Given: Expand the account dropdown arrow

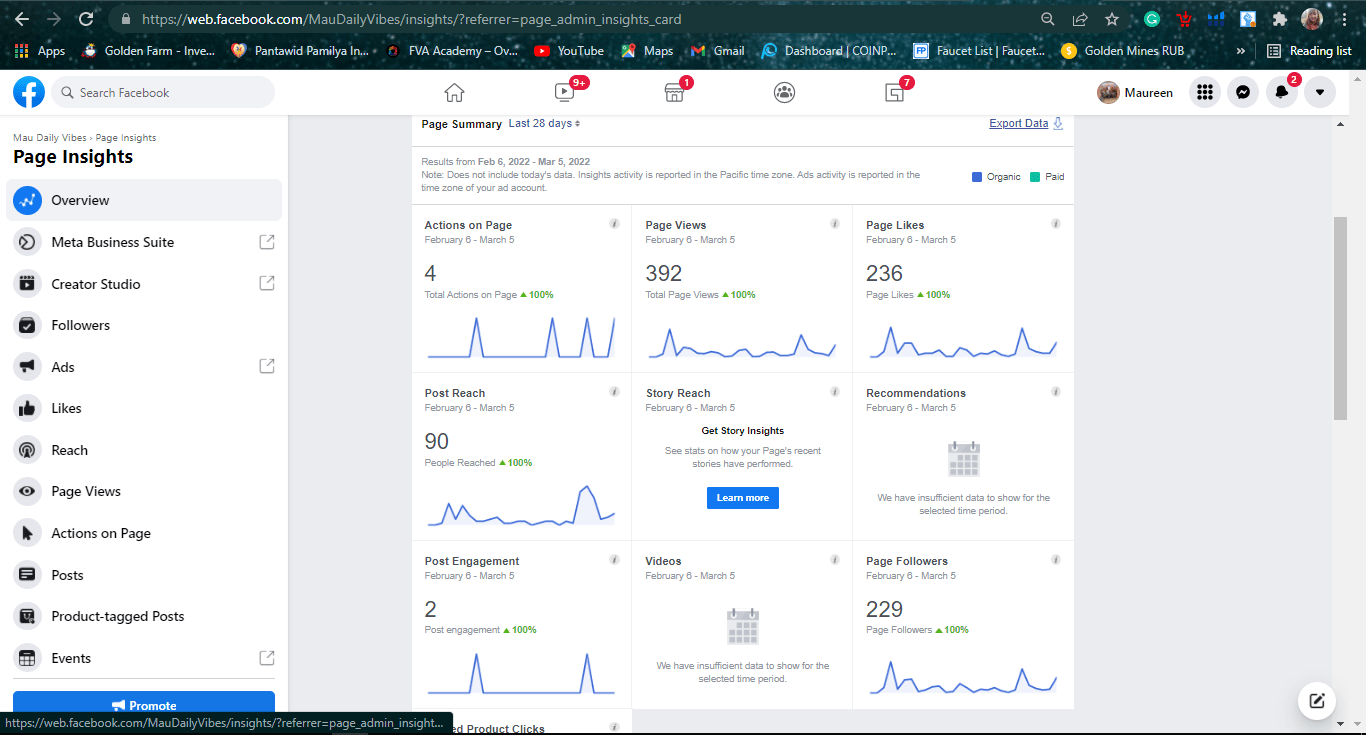Looking at the screenshot, I should 1320,92.
